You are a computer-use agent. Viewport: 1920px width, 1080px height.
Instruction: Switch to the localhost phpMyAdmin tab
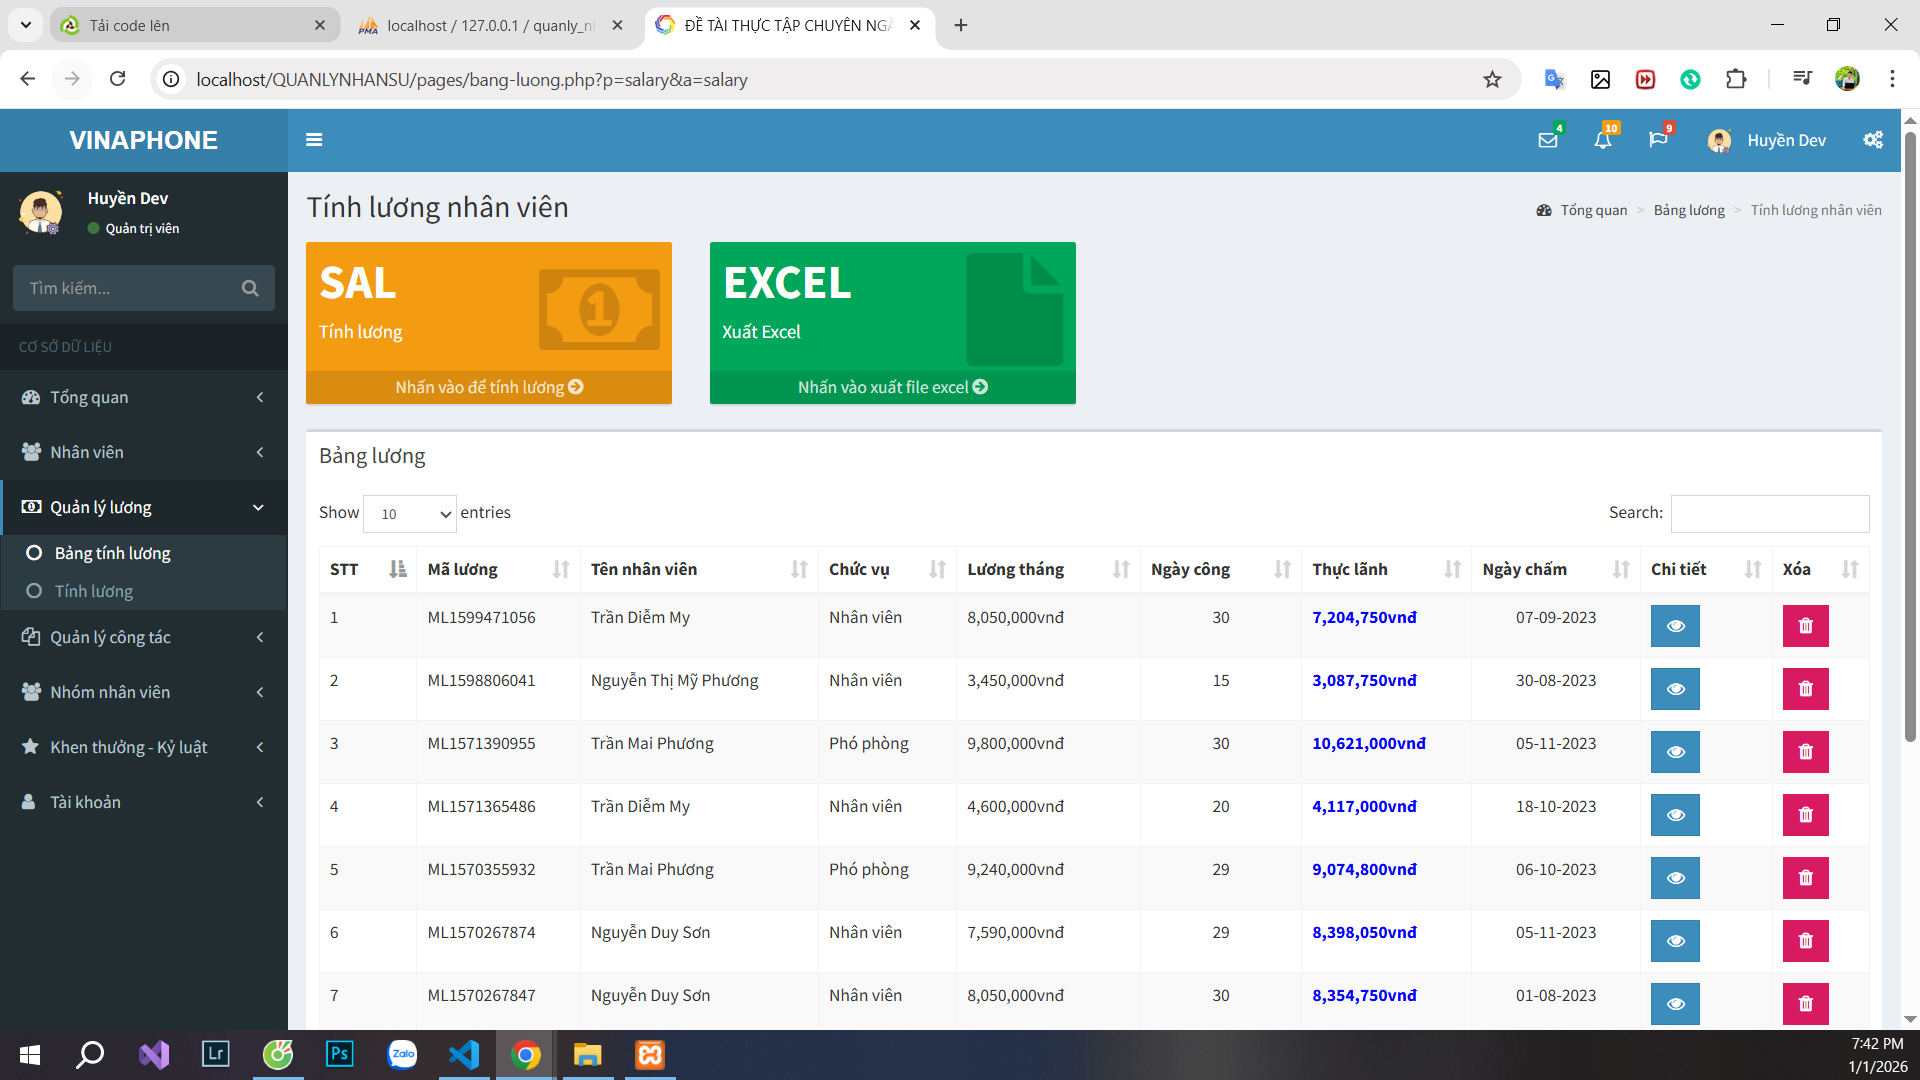coord(488,25)
